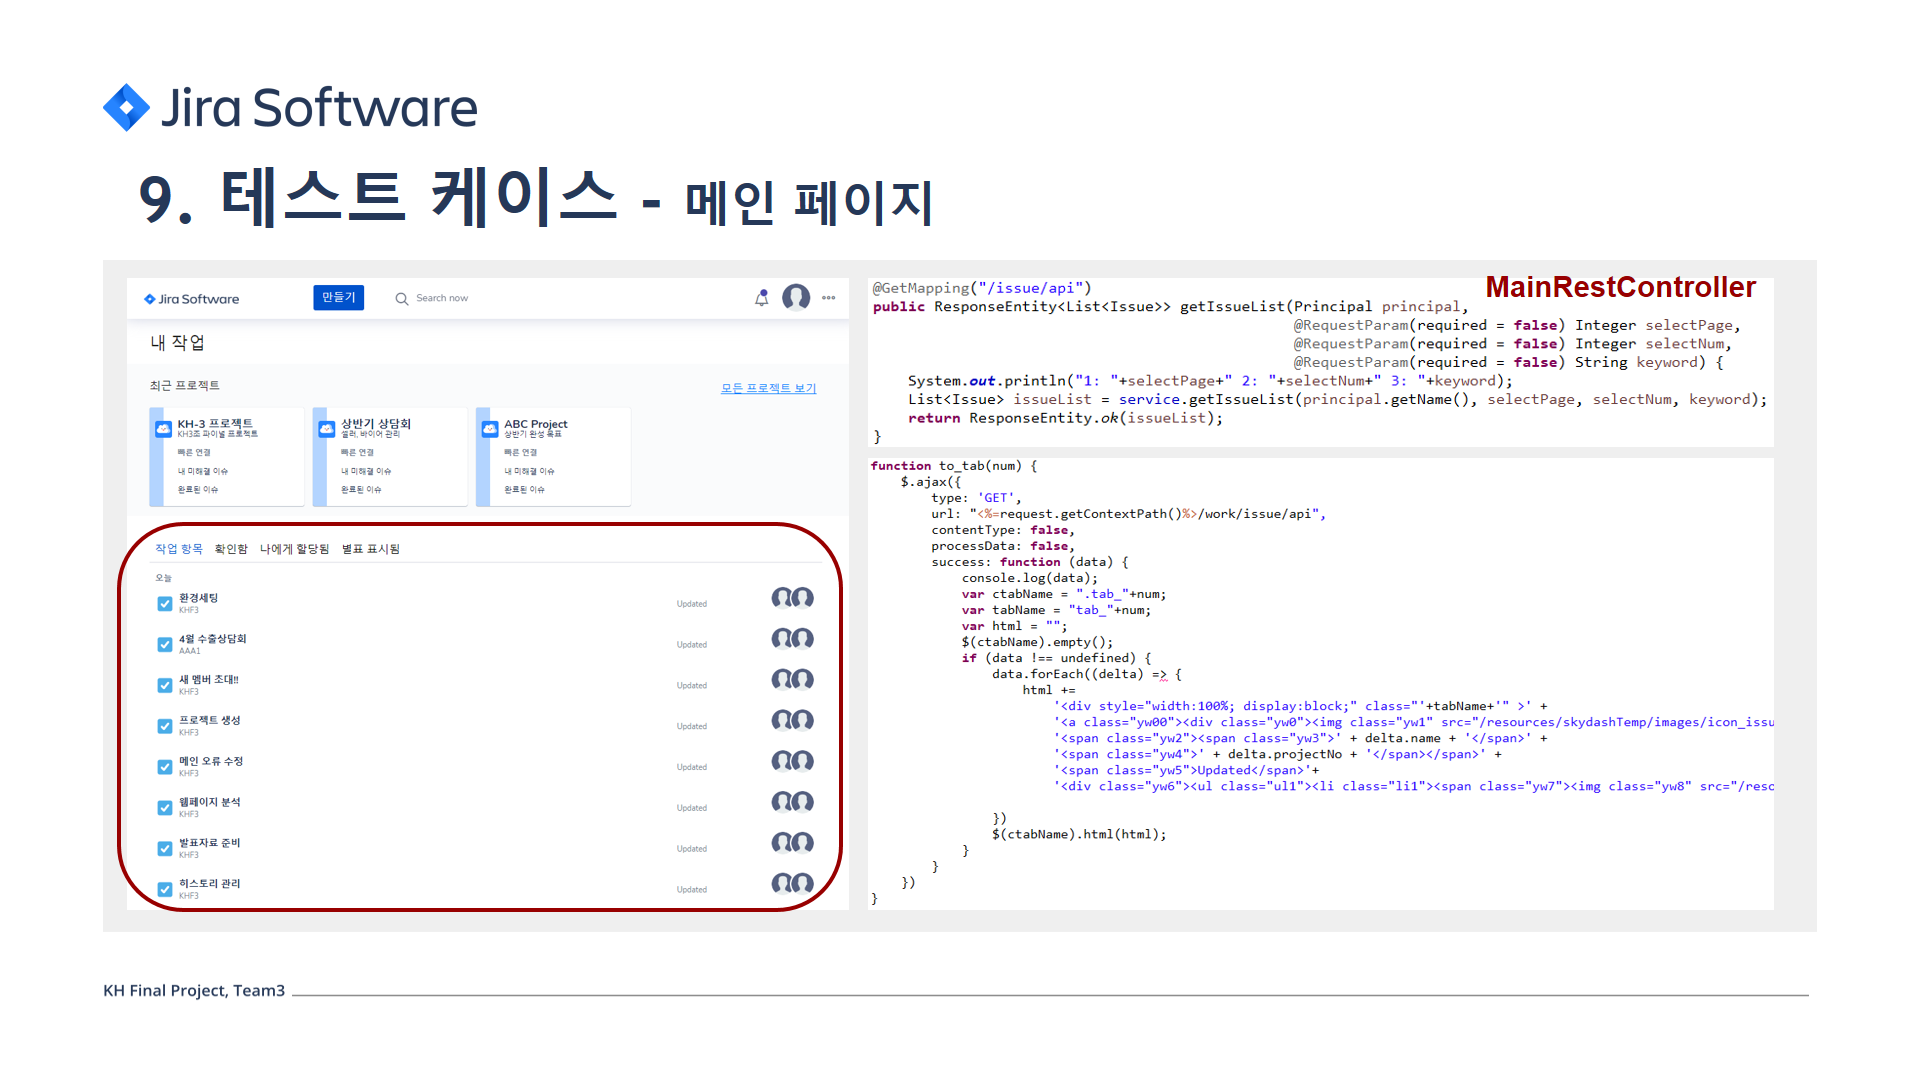Viewport: 1920px width, 1080px height.
Task: Toggle checkbox for 새 멤버 초대 task
Action: (165, 686)
